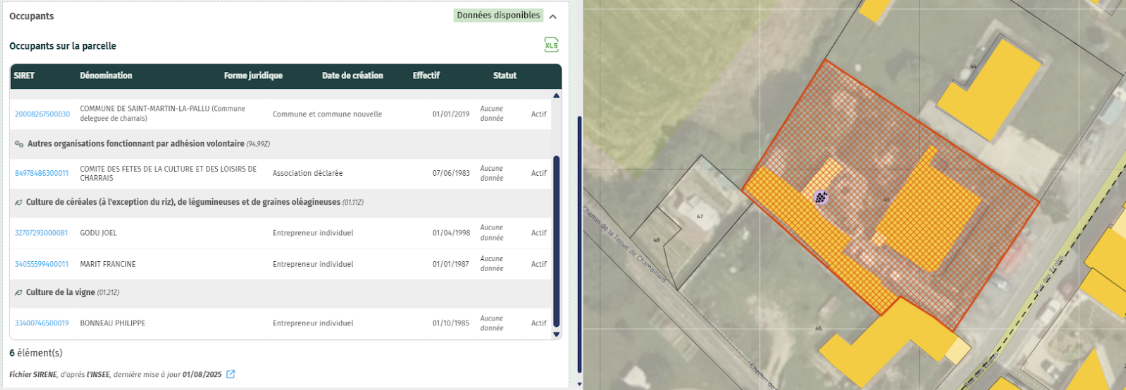1126x390 pixels.
Task: Open SIRET 20008267500030 link
Action: [42, 114]
